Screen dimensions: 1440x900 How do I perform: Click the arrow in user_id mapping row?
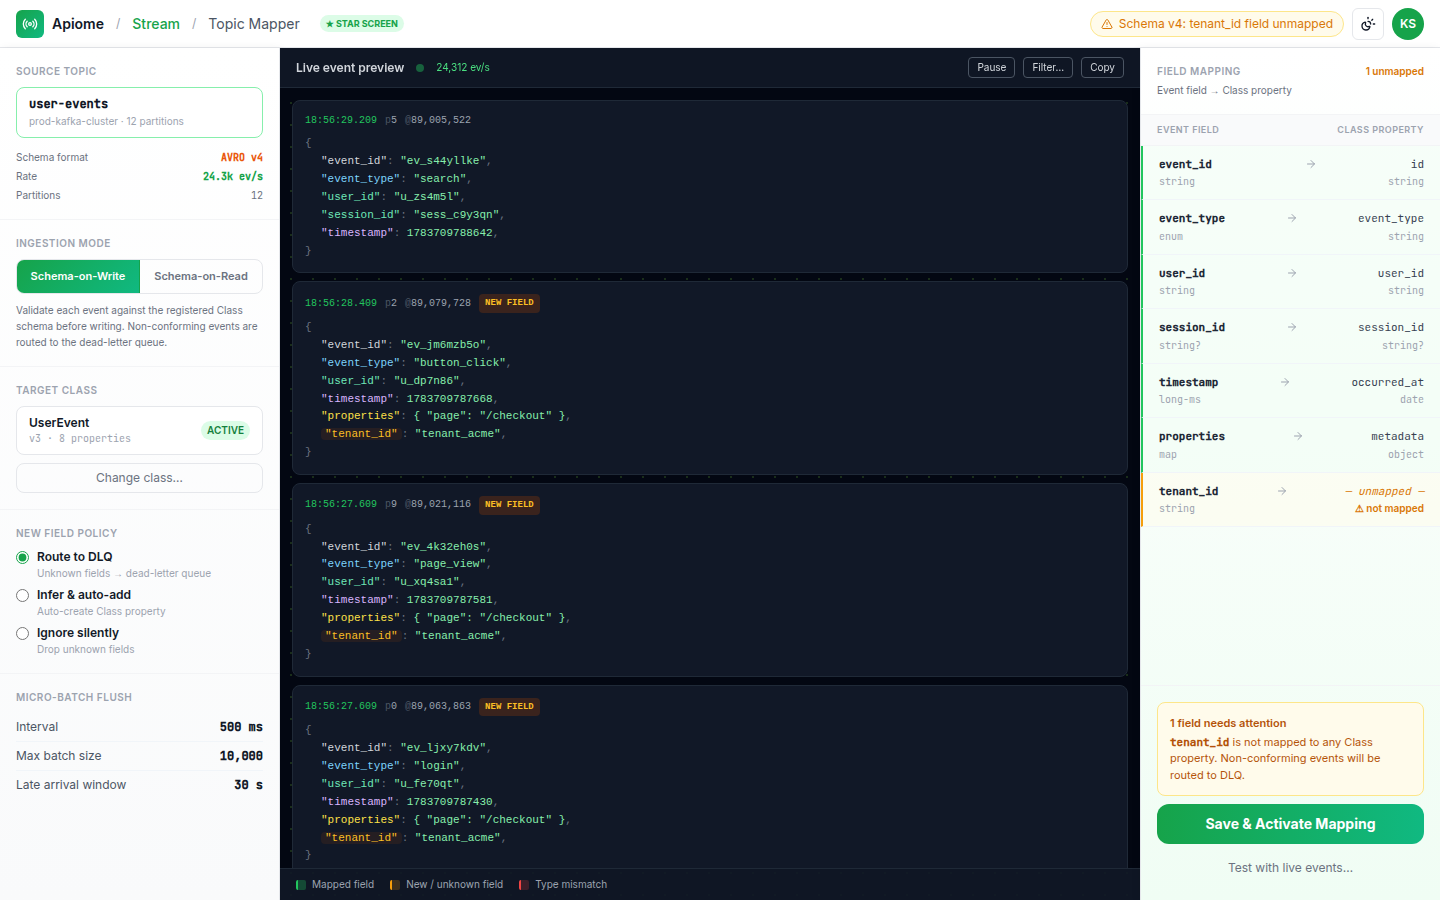pos(1292,273)
